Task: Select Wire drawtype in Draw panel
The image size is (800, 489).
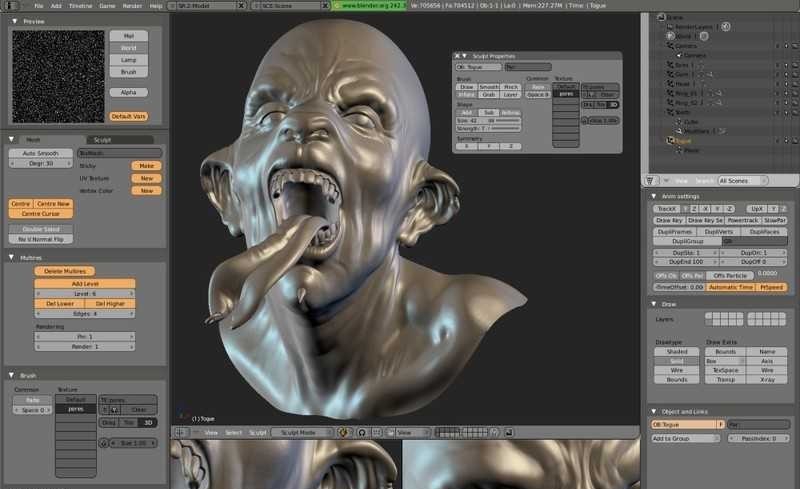Action: point(677,370)
